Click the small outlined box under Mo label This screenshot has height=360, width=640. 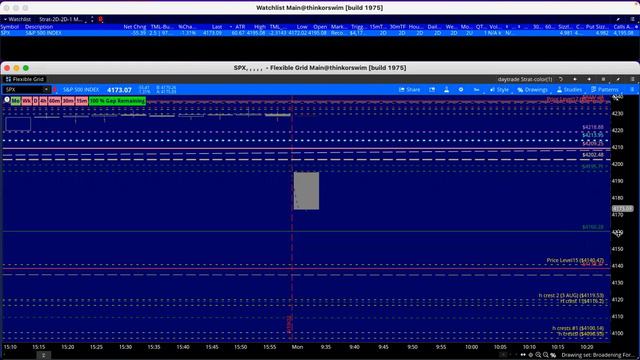[18, 124]
